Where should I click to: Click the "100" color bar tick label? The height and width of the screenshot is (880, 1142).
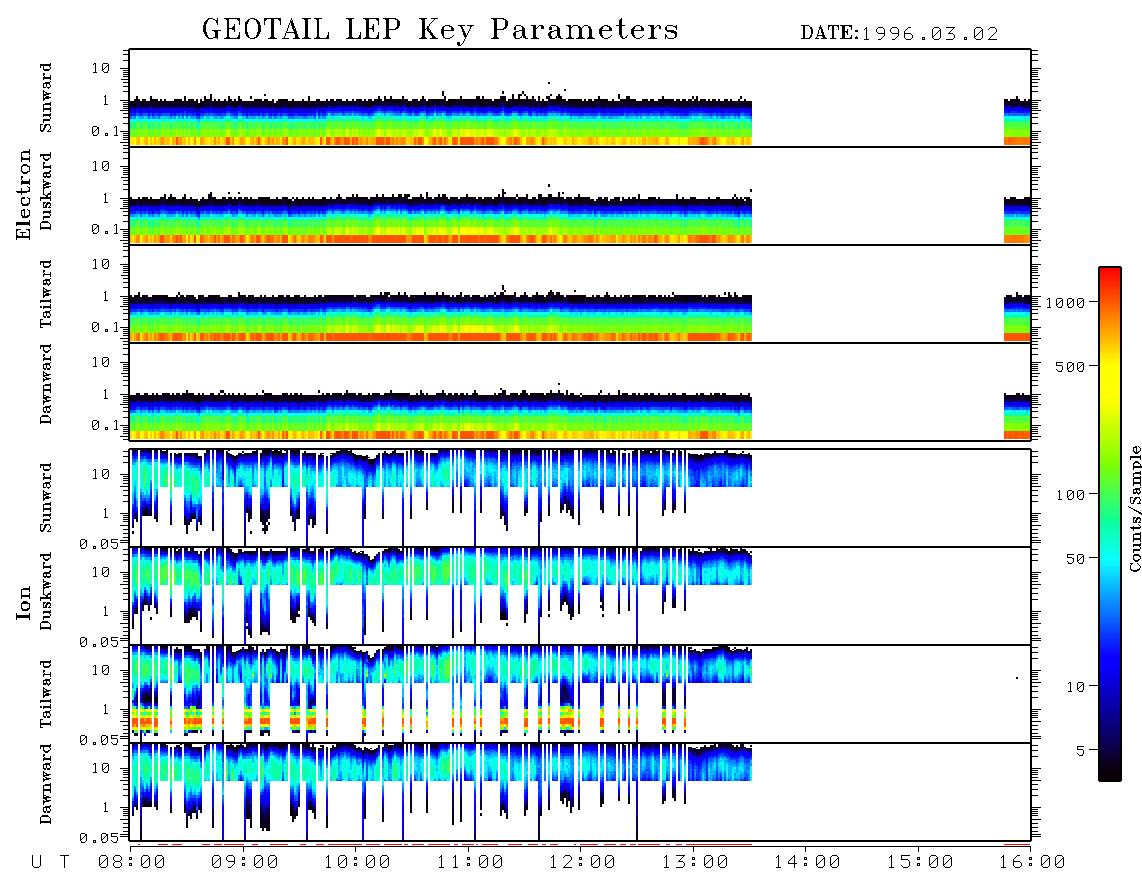[1071, 495]
